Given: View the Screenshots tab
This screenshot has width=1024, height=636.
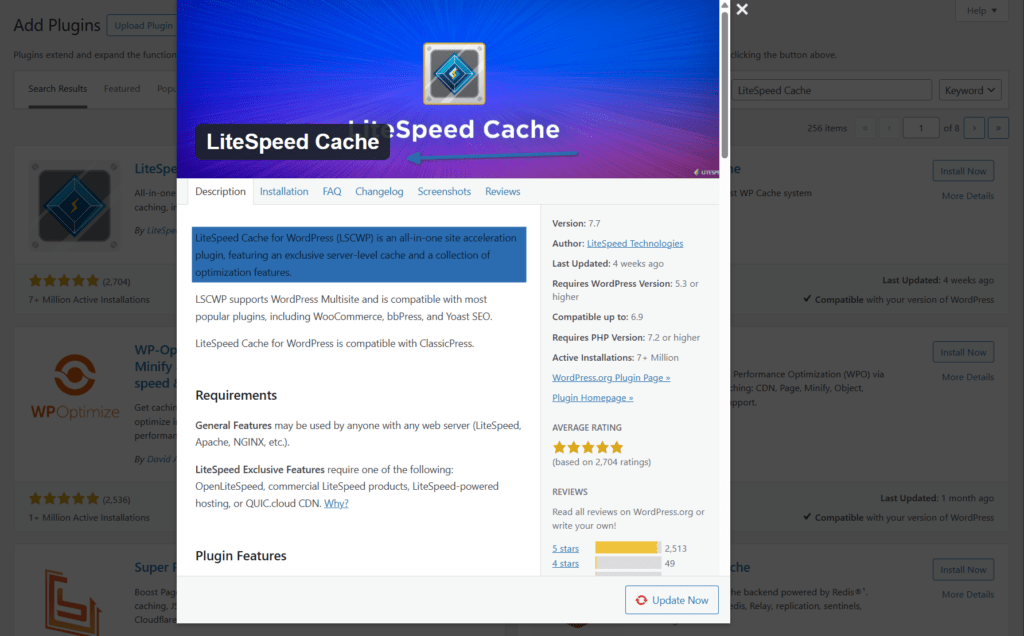Looking at the screenshot, I should [444, 191].
